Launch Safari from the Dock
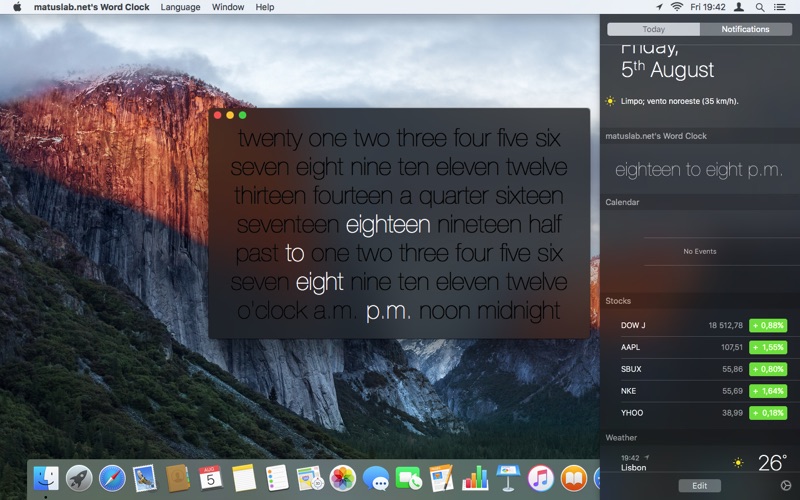800x500 pixels. pyautogui.click(x=112, y=478)
